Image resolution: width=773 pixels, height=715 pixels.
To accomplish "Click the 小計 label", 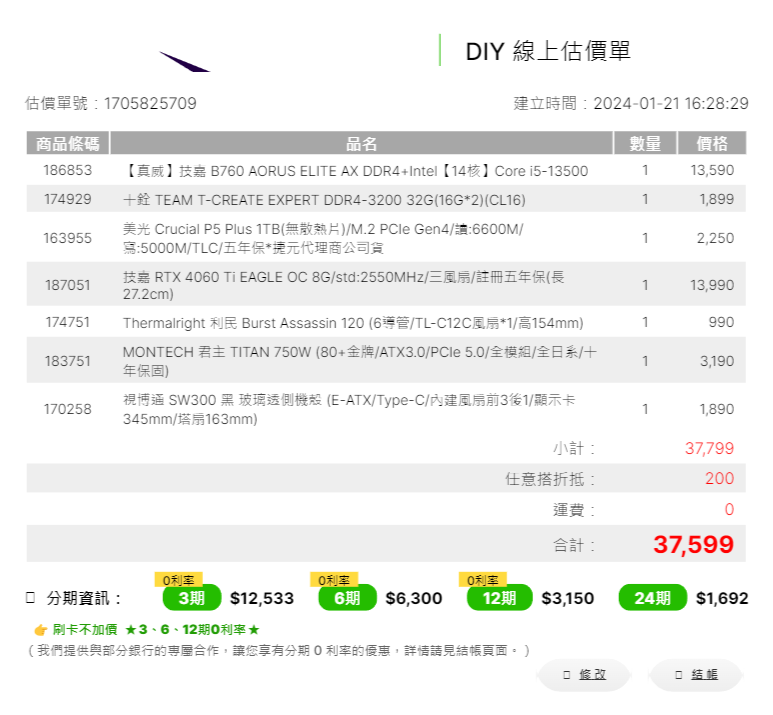I will pyautogui.click(x=574, y=448).
